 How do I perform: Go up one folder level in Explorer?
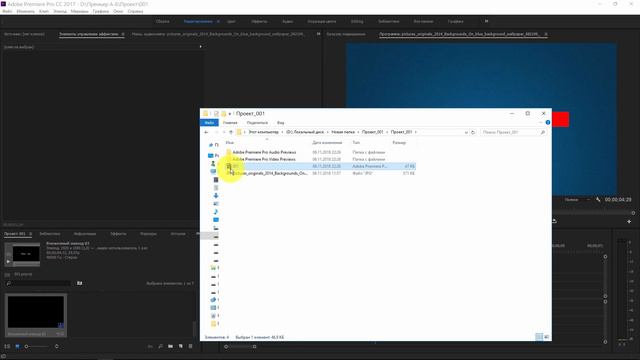[x=231, y=132]
